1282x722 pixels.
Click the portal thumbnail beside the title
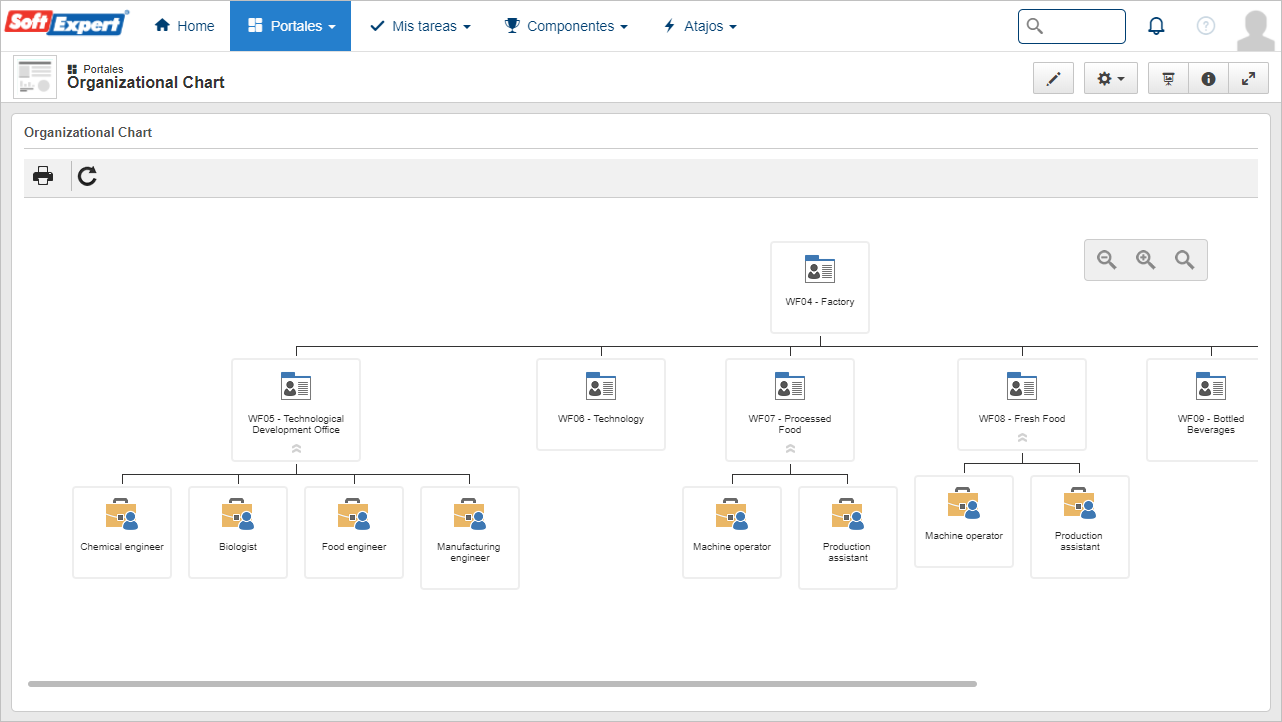[35, 77]
